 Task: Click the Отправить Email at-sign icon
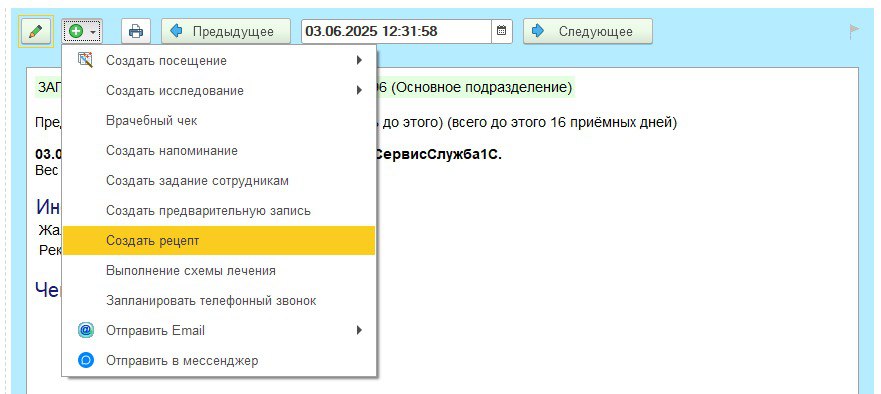point(85,330)
